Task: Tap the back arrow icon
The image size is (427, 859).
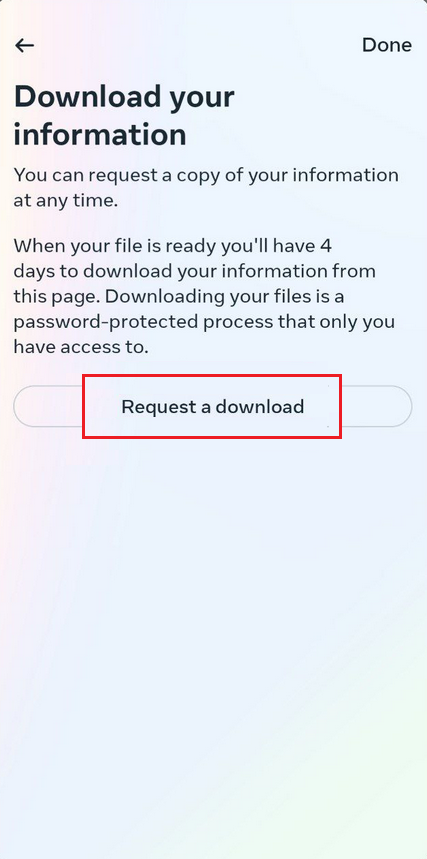Action: point(25,45)
